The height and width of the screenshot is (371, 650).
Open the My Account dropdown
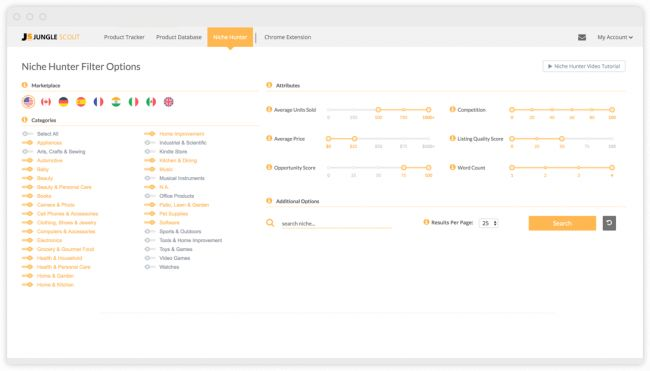[x=615, y=37]
